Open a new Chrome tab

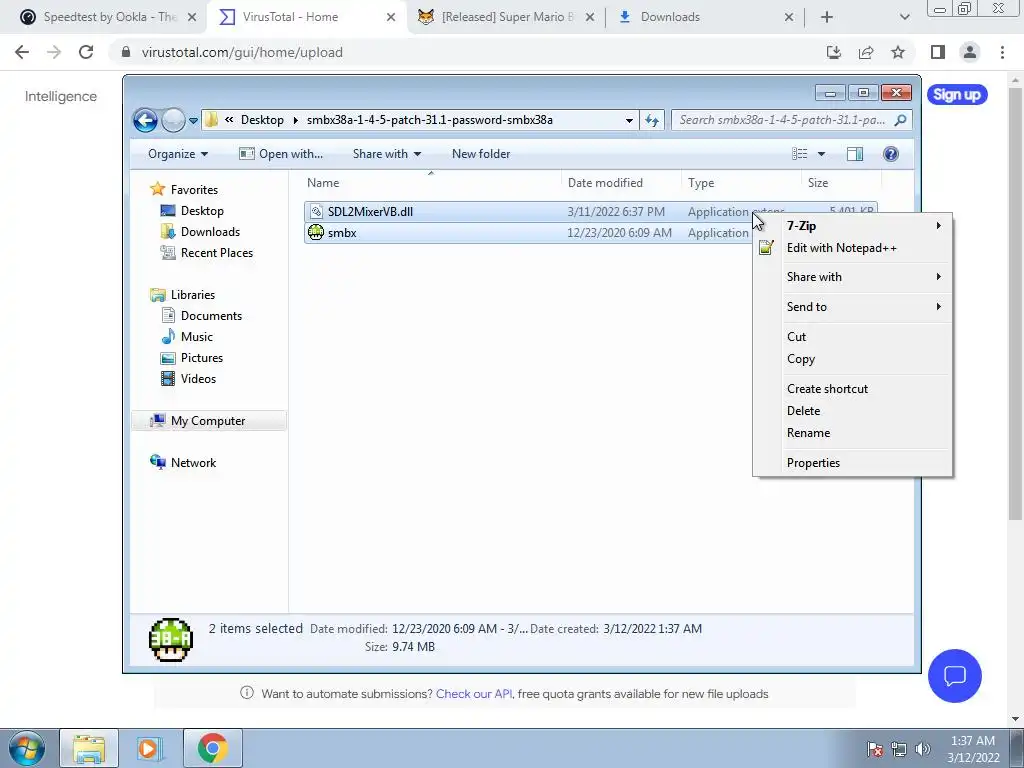pyautogui.click(x=827, y=17)
